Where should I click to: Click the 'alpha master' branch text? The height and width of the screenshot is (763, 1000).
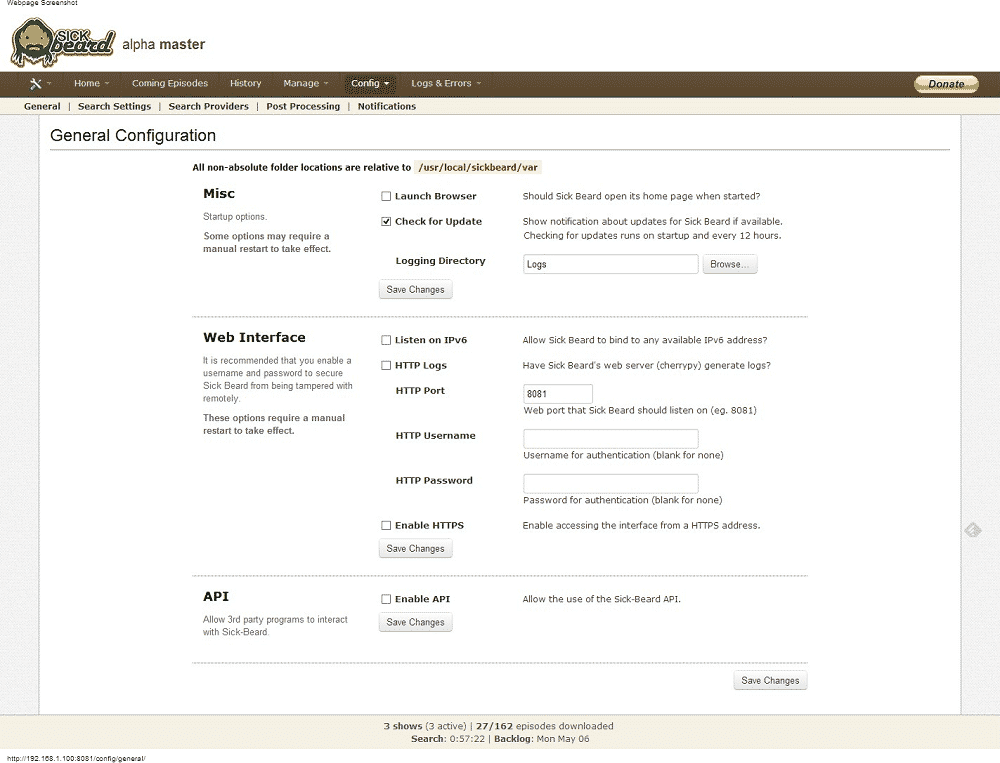click(163, 45)
